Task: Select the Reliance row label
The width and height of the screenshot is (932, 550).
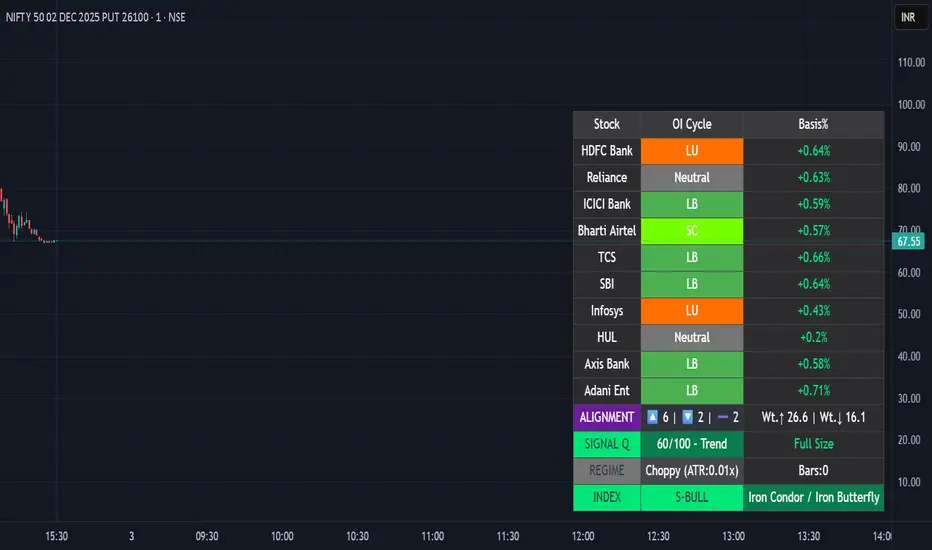Action: click(x=607, y=177)
